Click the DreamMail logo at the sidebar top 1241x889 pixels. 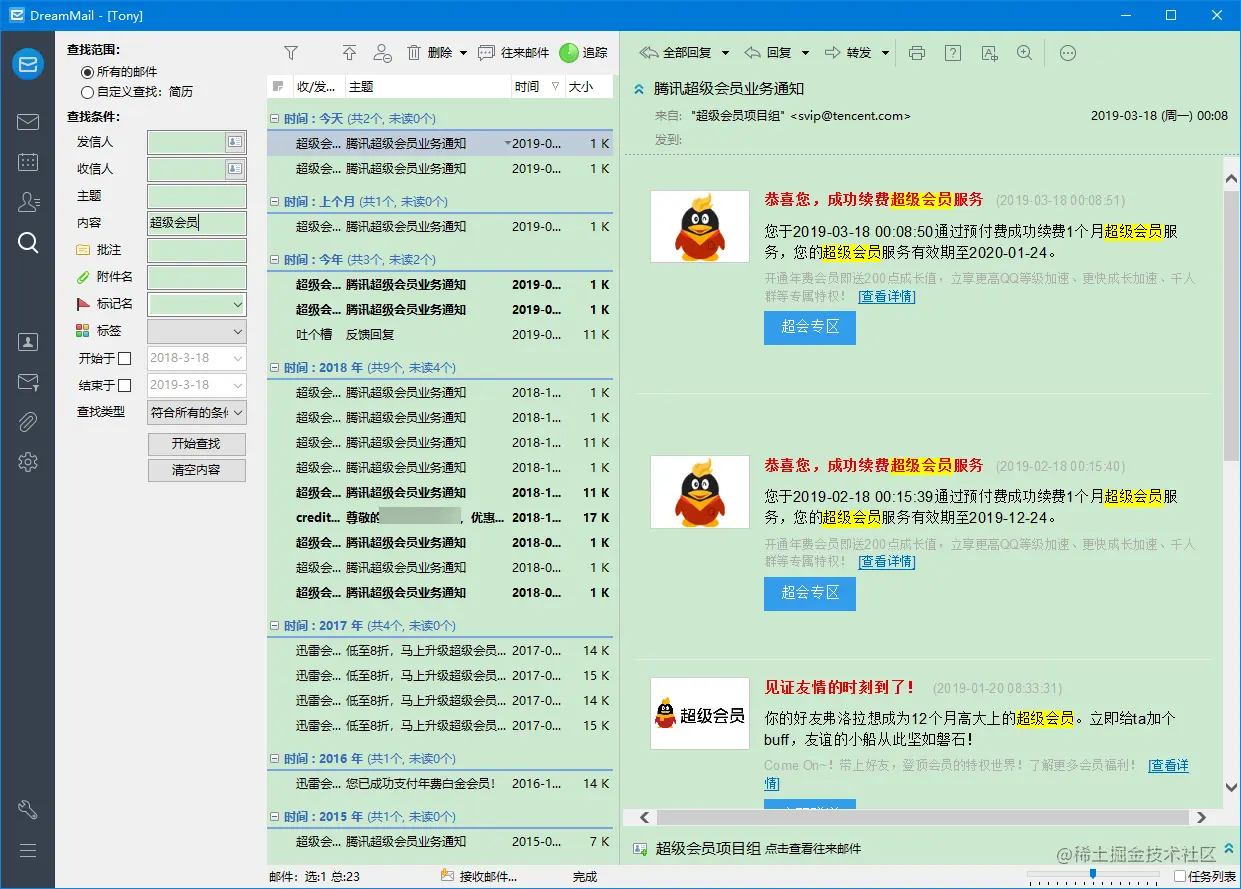[x=28, y=65]
